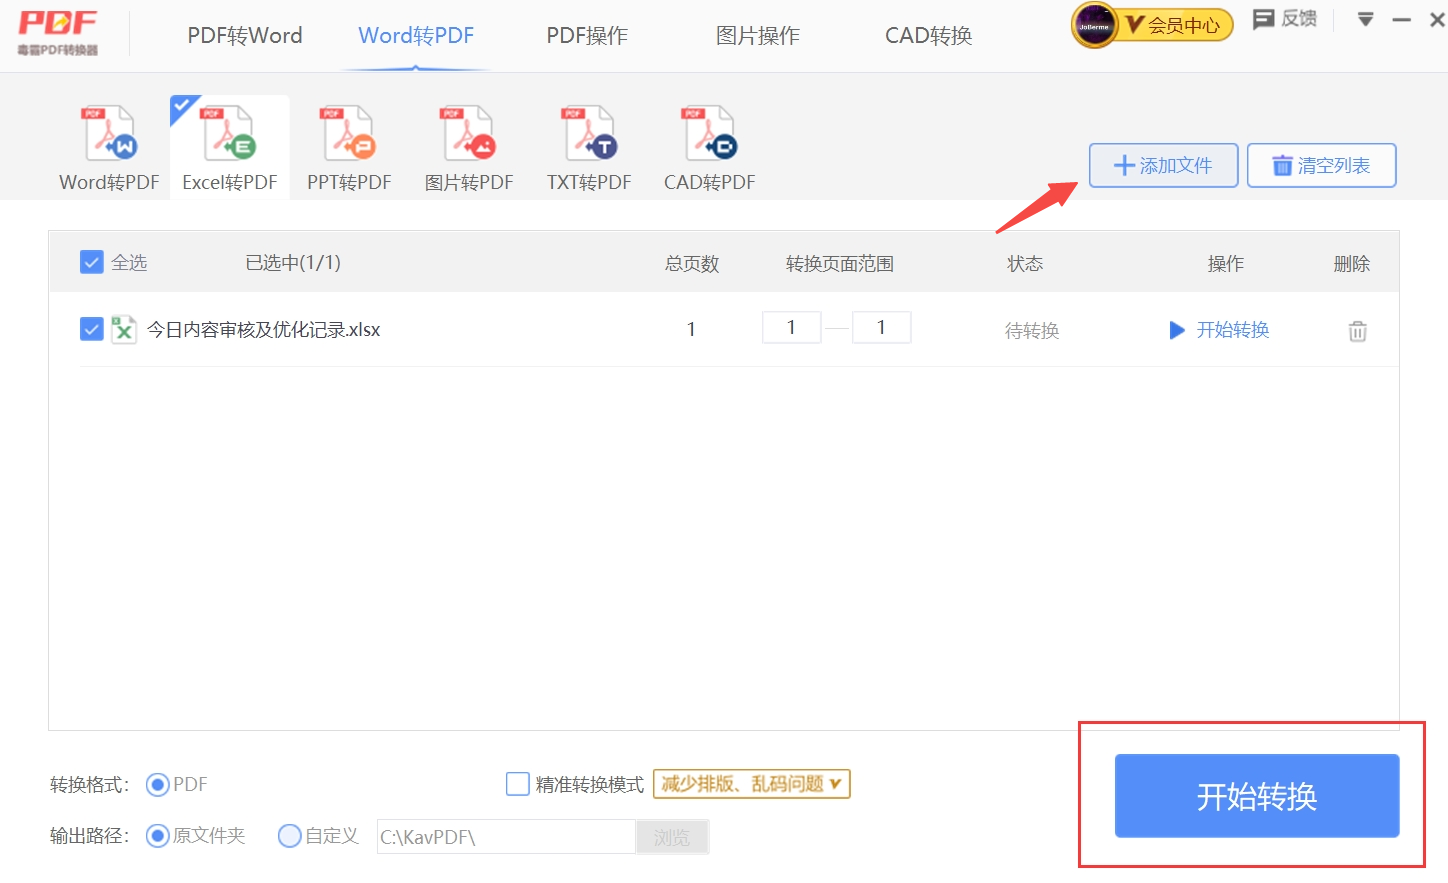This screenshot has height=883, width=1448.
Task: Uncheck the 今日内容审核及优化记录.xlsx file checkbox
Action: pos(91,329)
